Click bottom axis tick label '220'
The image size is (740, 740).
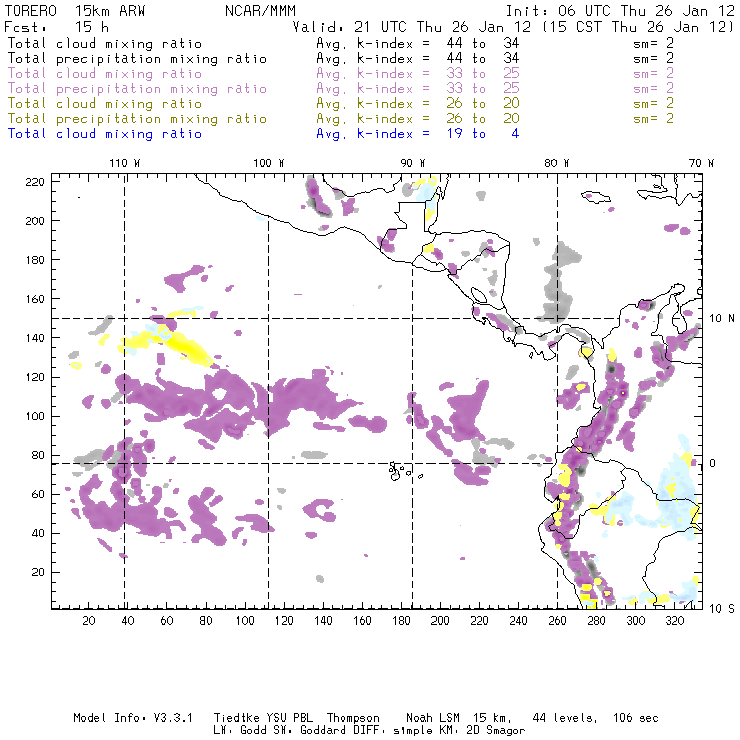pos(479,621)
